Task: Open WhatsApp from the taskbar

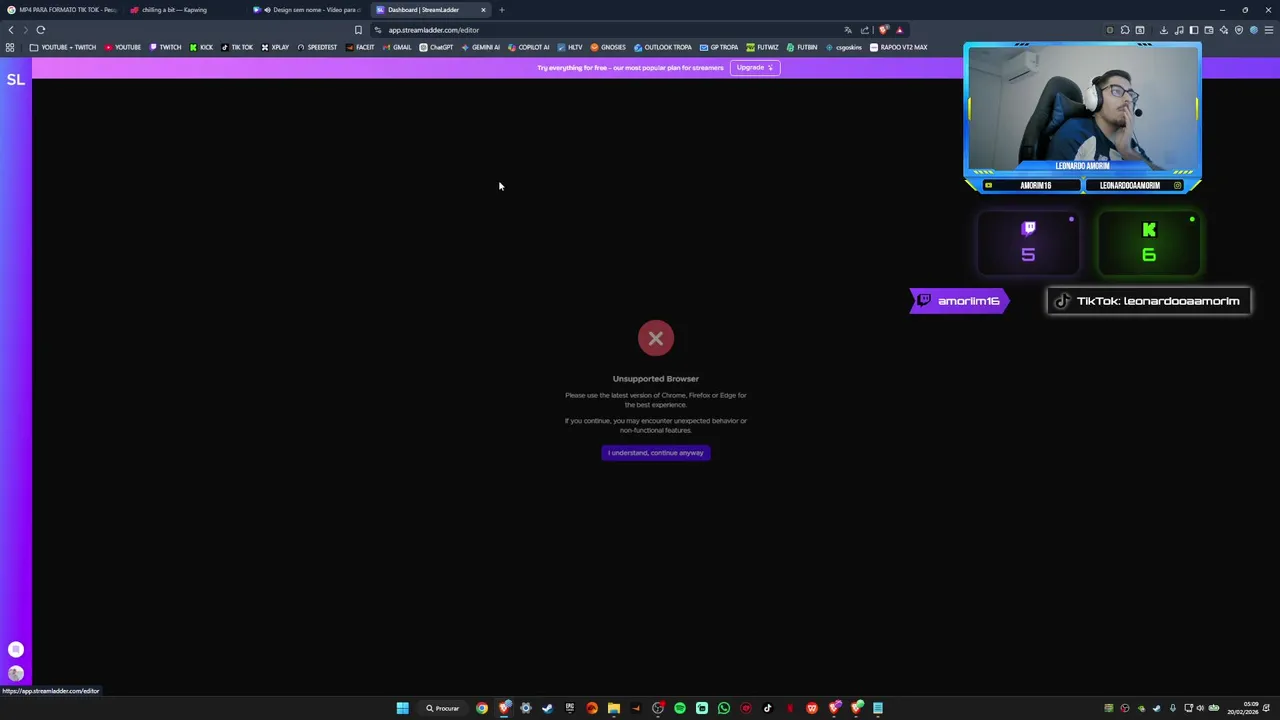Action: 724,708
